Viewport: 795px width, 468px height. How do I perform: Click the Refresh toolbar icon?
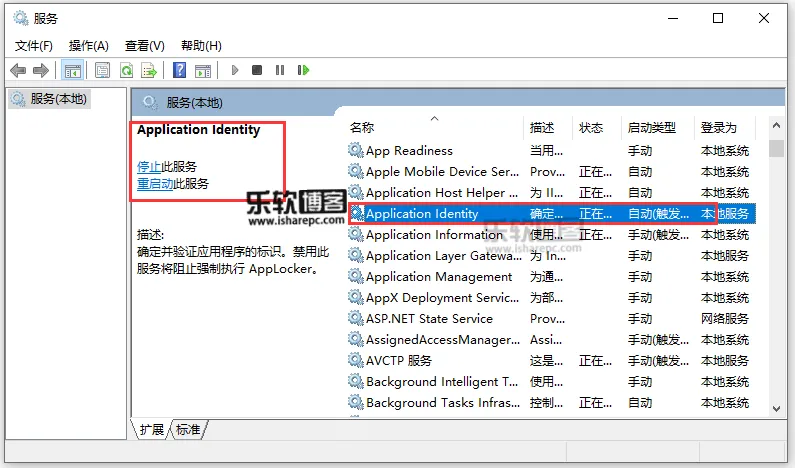[x=126, y=70]
